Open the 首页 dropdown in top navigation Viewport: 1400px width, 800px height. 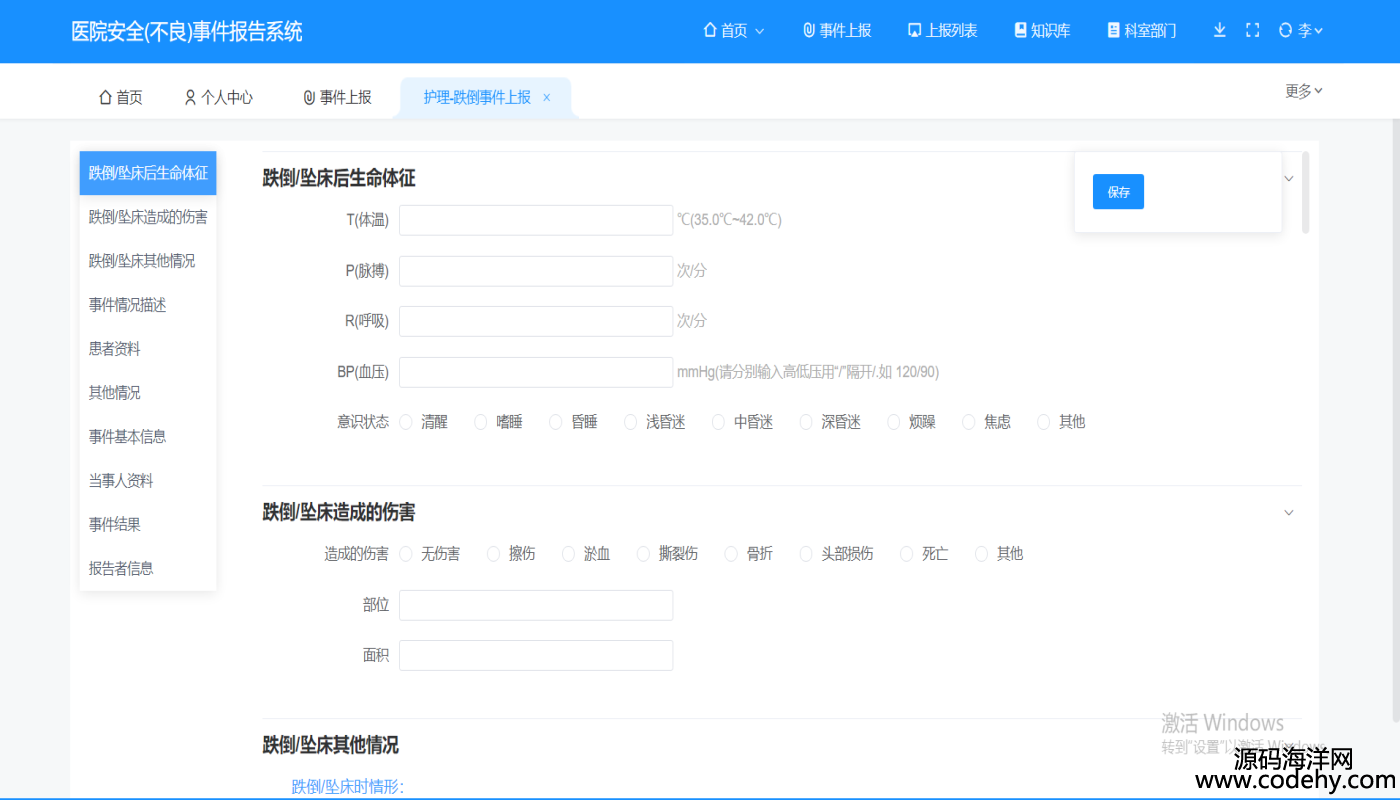735,30
